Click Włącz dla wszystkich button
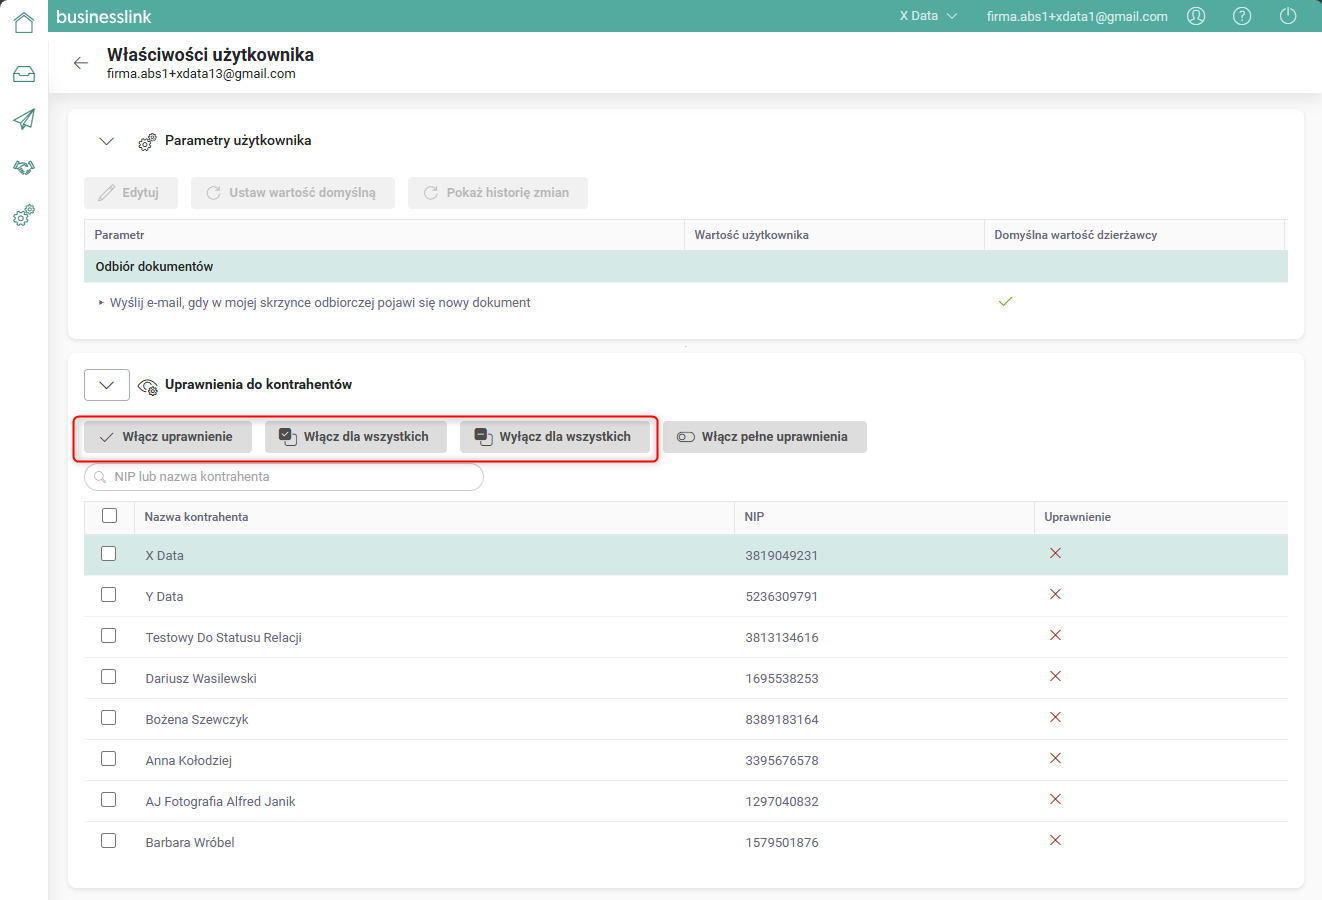 click(356, 437)
